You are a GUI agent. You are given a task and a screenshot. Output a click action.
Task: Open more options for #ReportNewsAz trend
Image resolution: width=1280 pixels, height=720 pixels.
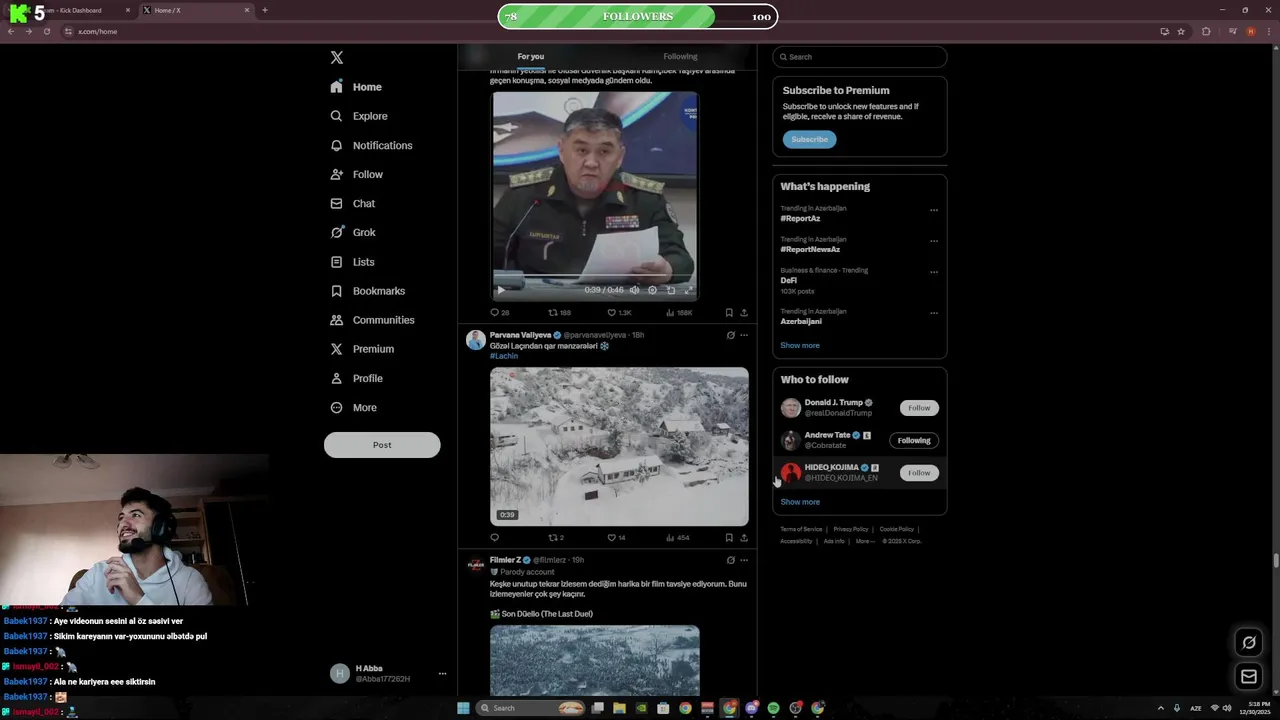(934, 241)
